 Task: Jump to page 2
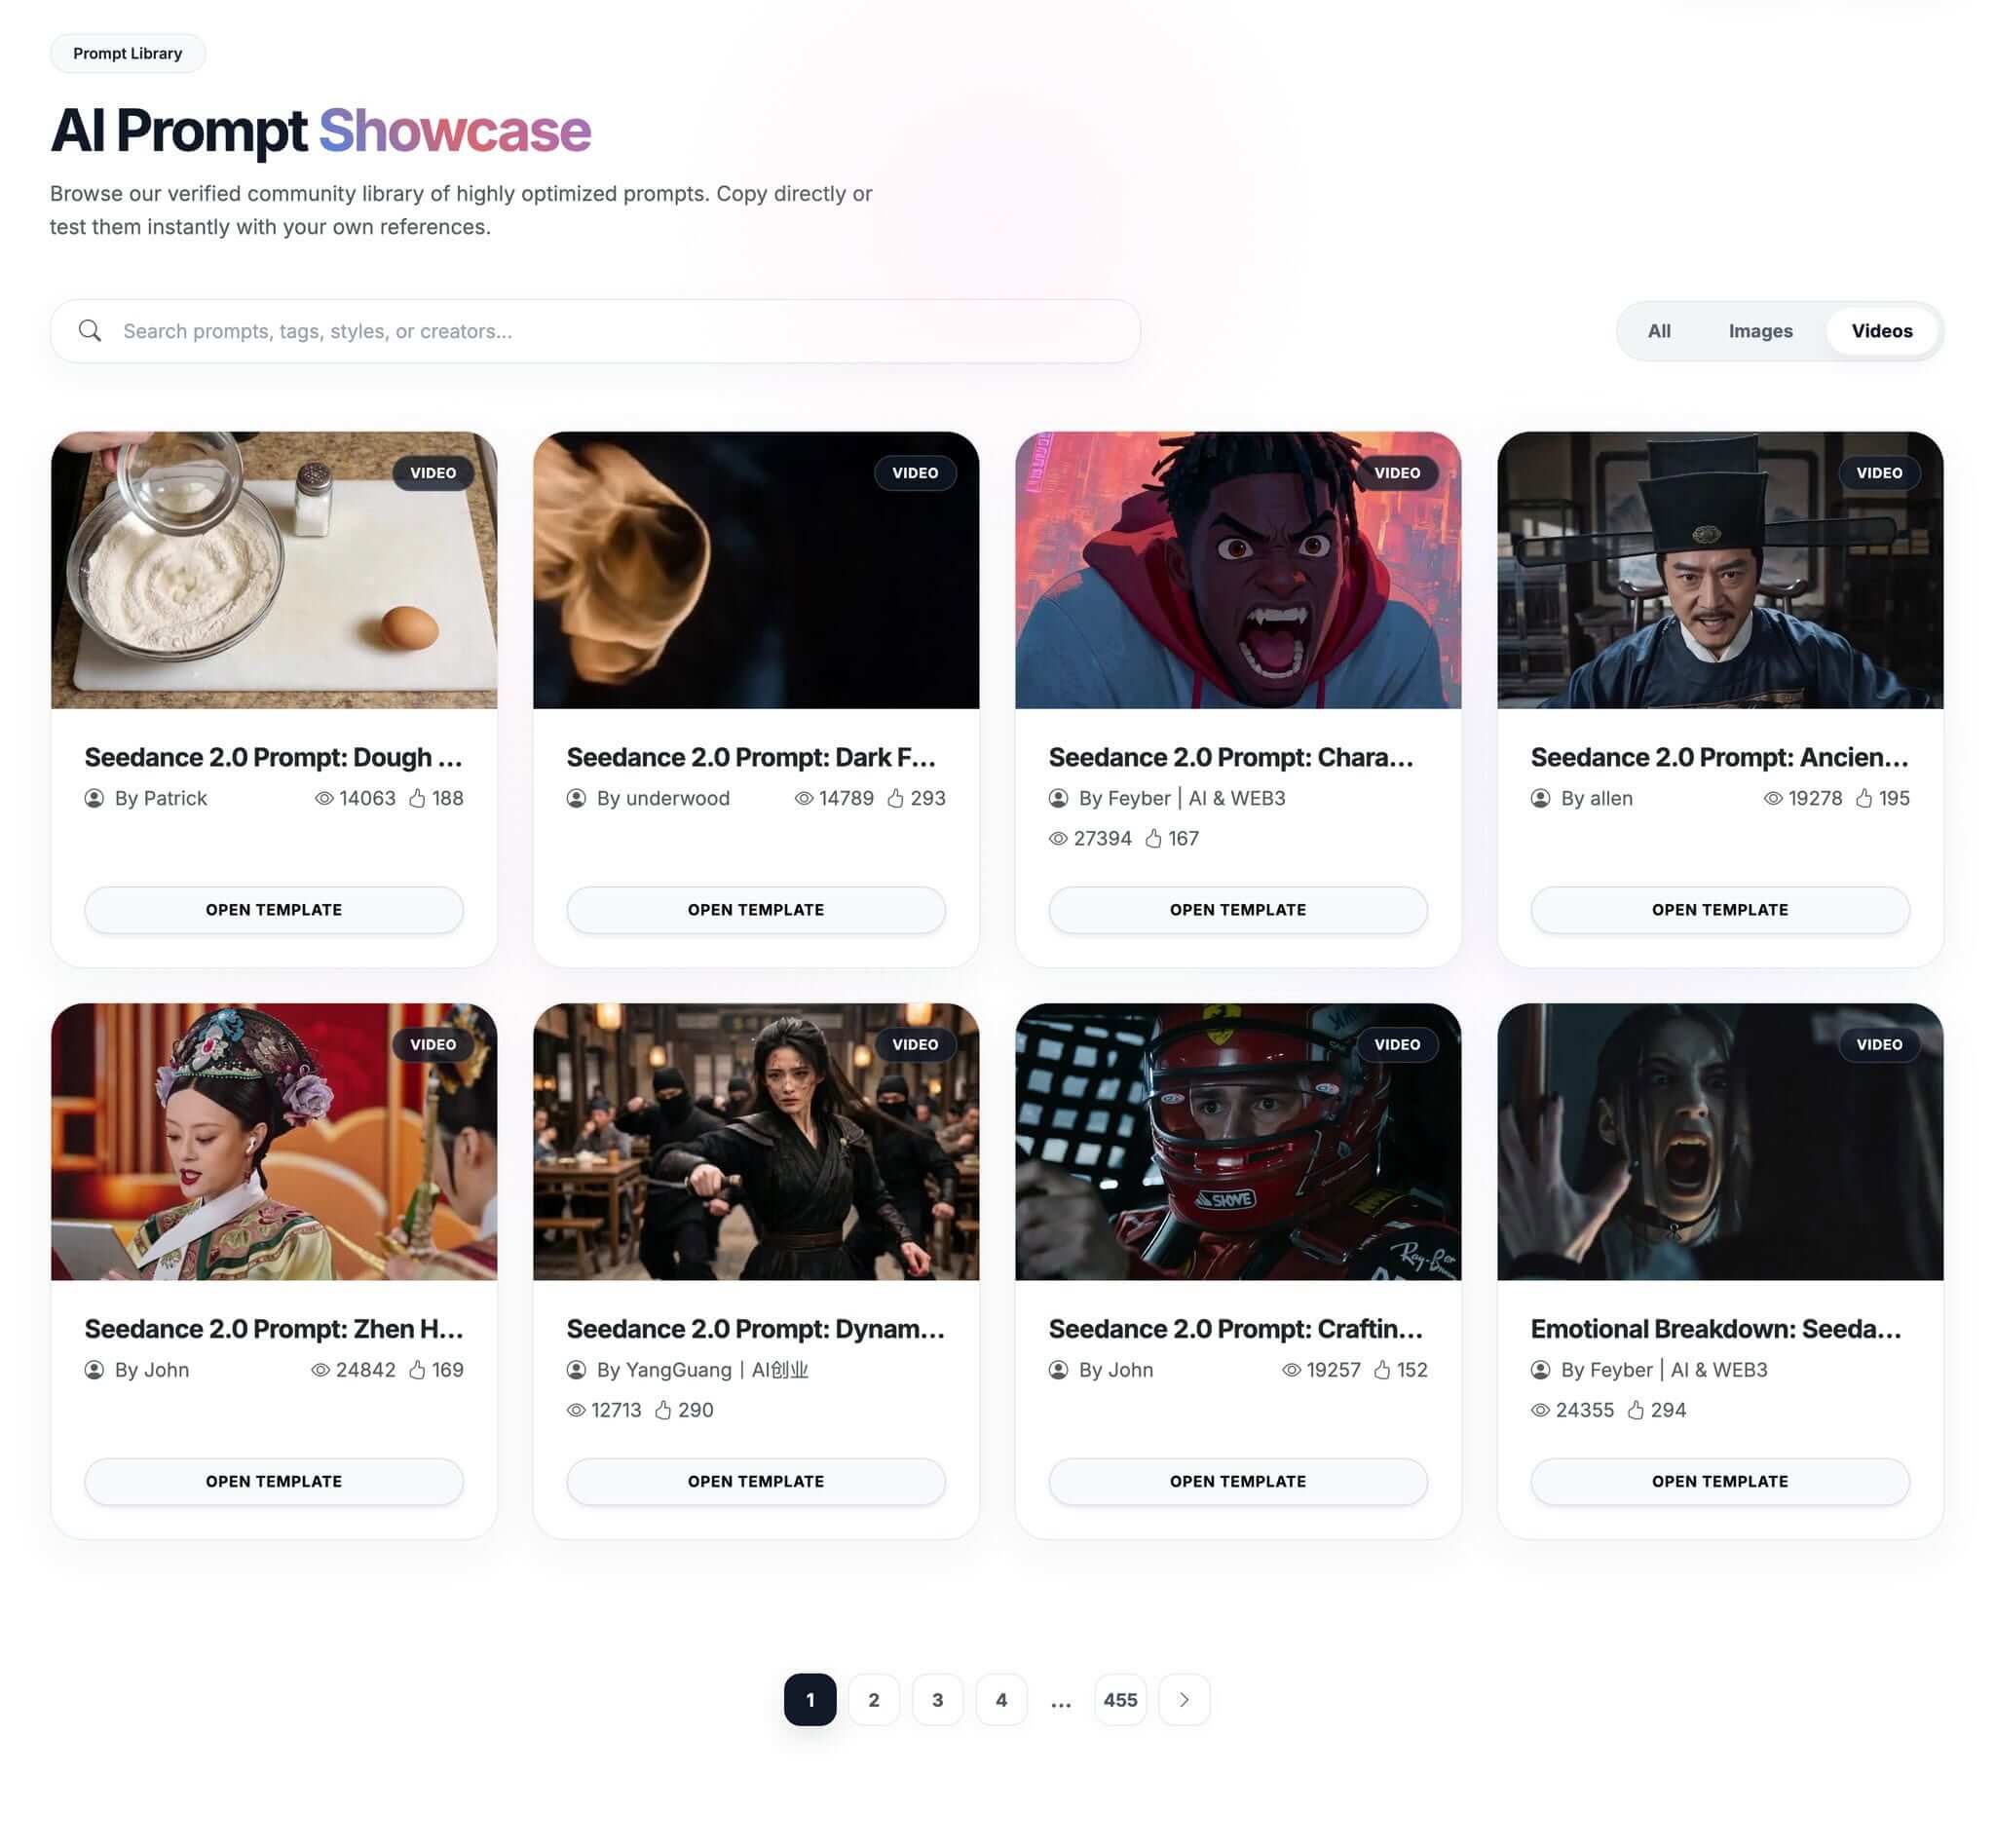(x=874, y=1700)
